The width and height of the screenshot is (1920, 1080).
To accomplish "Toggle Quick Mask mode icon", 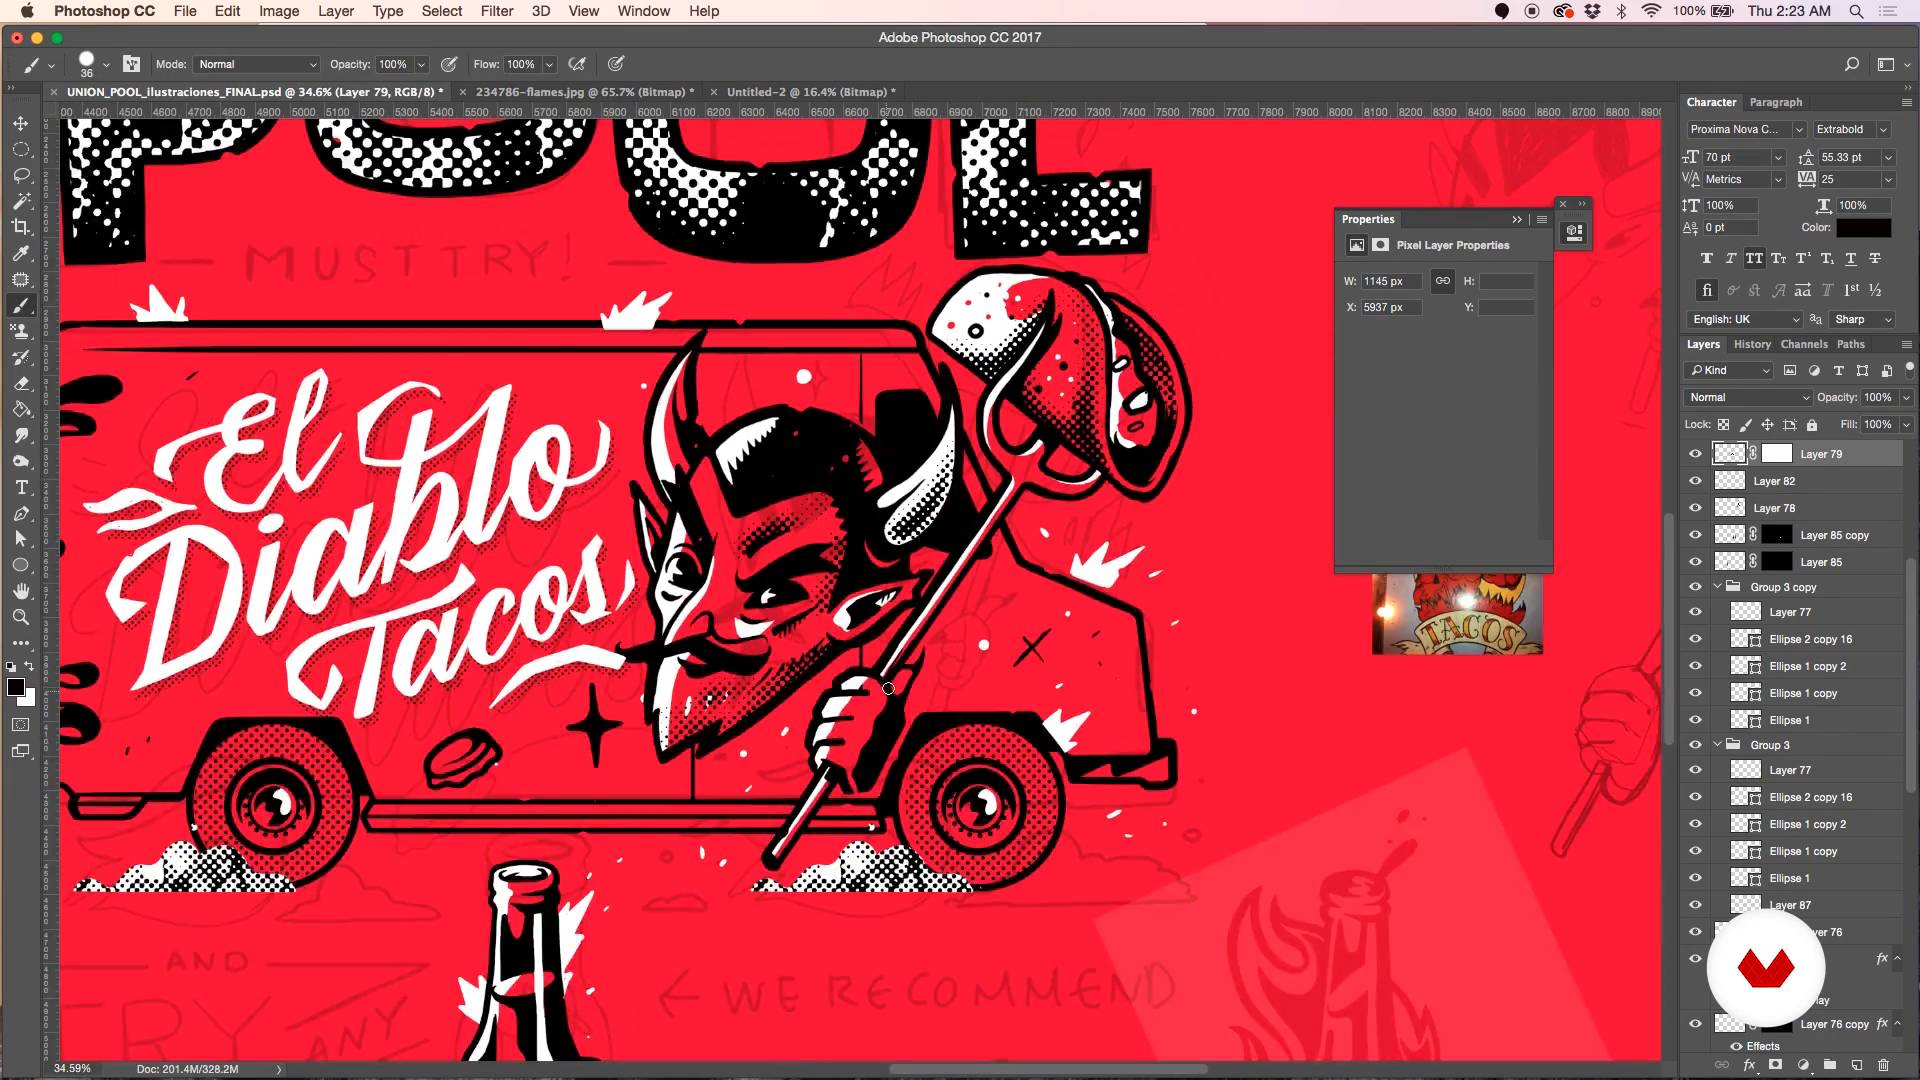I will coord(20,725).
